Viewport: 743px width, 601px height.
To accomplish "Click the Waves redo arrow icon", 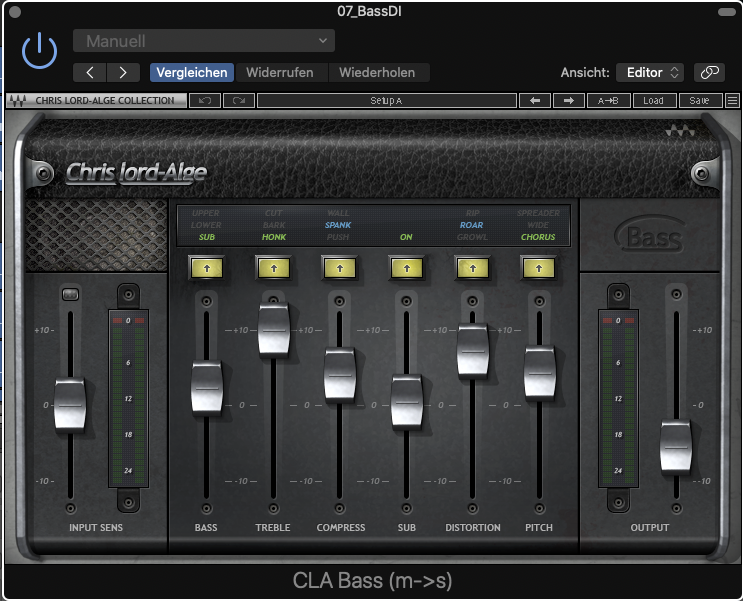I will [239, 101].
